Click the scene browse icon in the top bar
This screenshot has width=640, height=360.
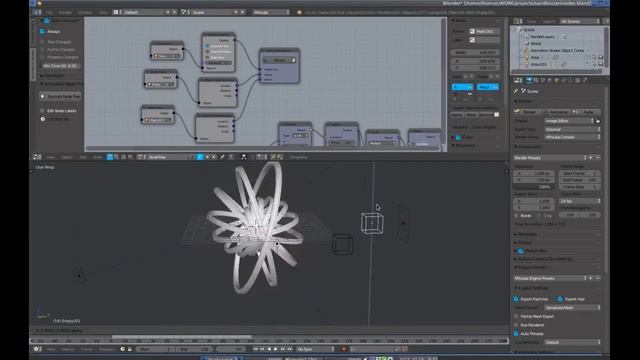(184, 13)
